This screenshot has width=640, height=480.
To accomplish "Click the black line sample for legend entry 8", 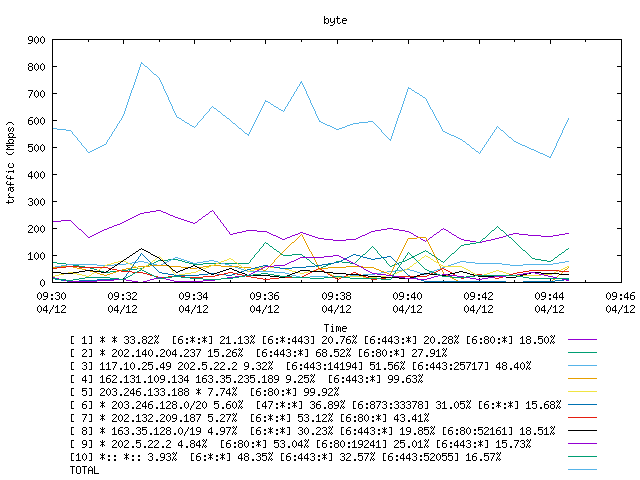I will [582, 431].
